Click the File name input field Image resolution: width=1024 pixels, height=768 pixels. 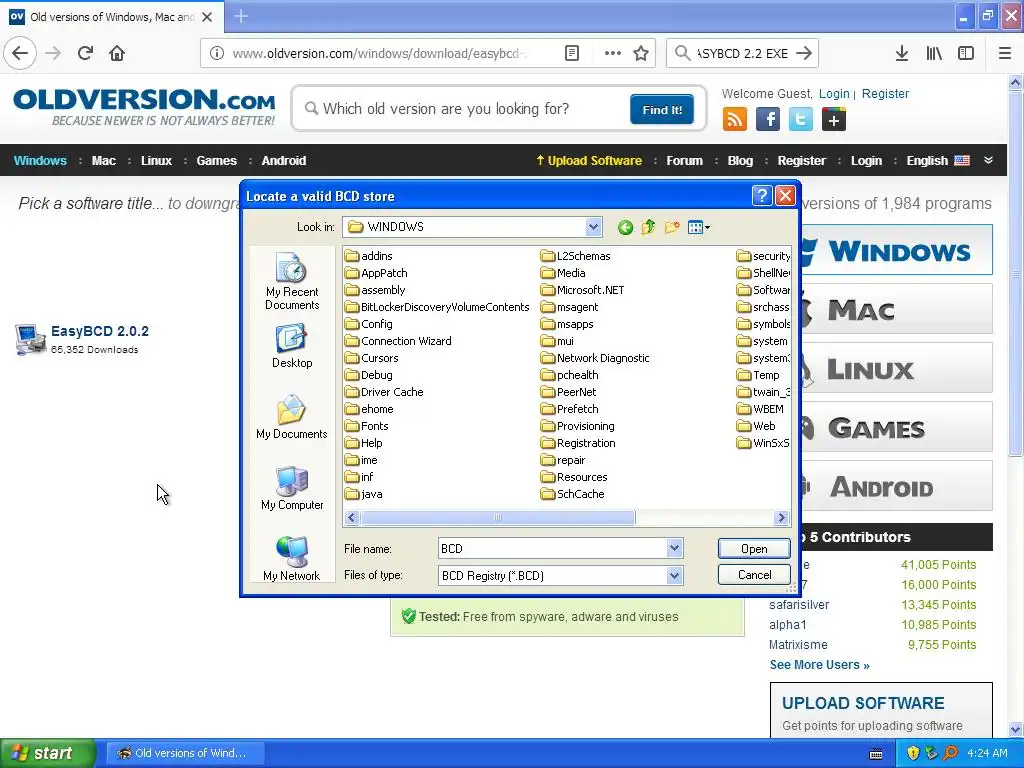pyautogui.click(x=552, y=549)
